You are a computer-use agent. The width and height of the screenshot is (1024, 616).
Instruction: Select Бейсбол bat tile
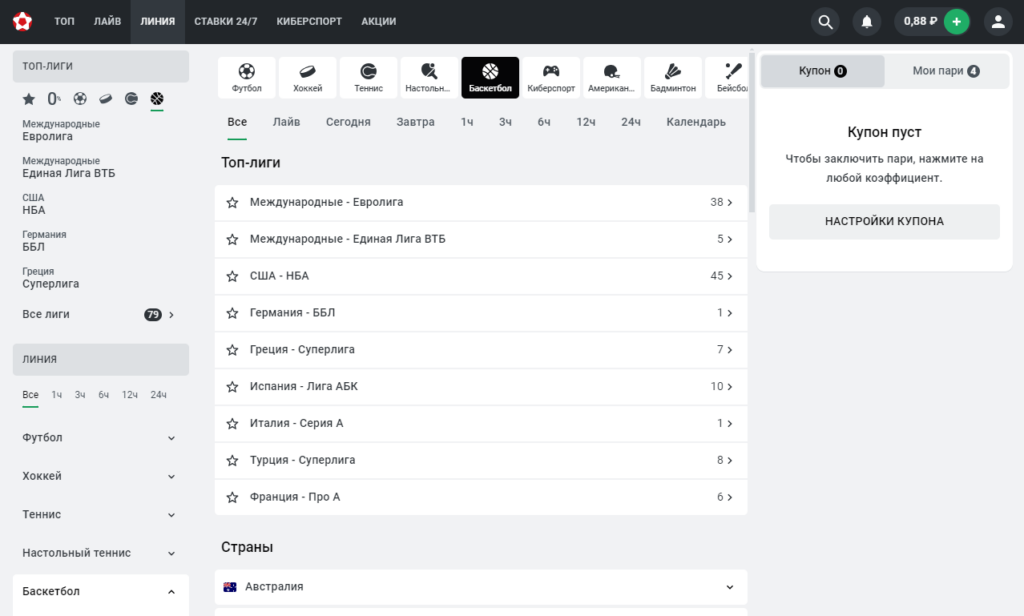(727, 78)
